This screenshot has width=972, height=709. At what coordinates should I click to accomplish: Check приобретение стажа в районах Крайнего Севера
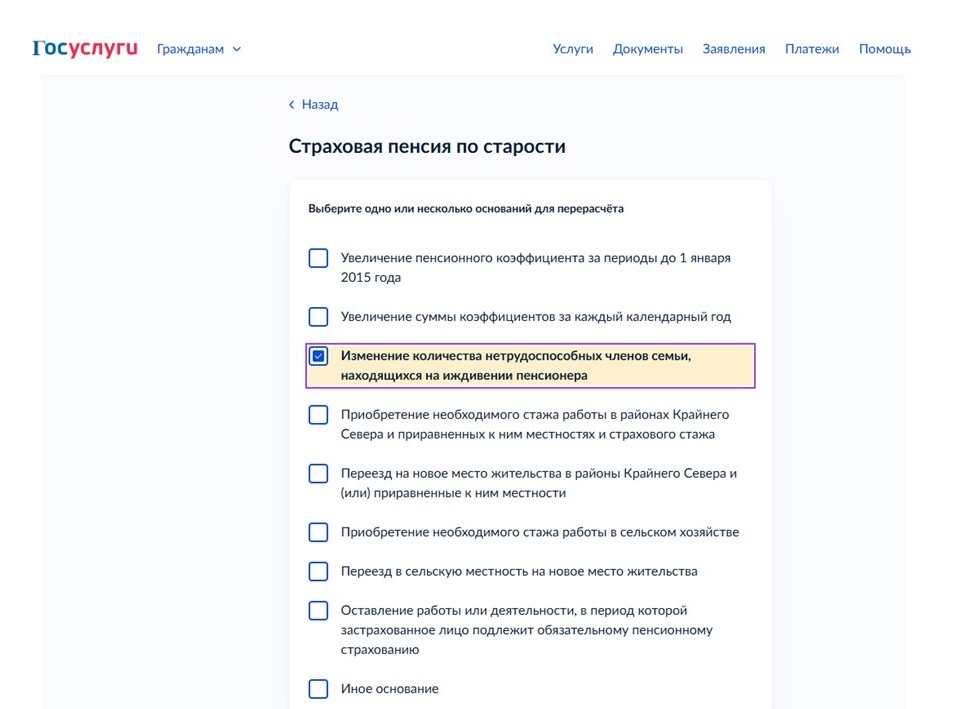[x=318, y=414]
